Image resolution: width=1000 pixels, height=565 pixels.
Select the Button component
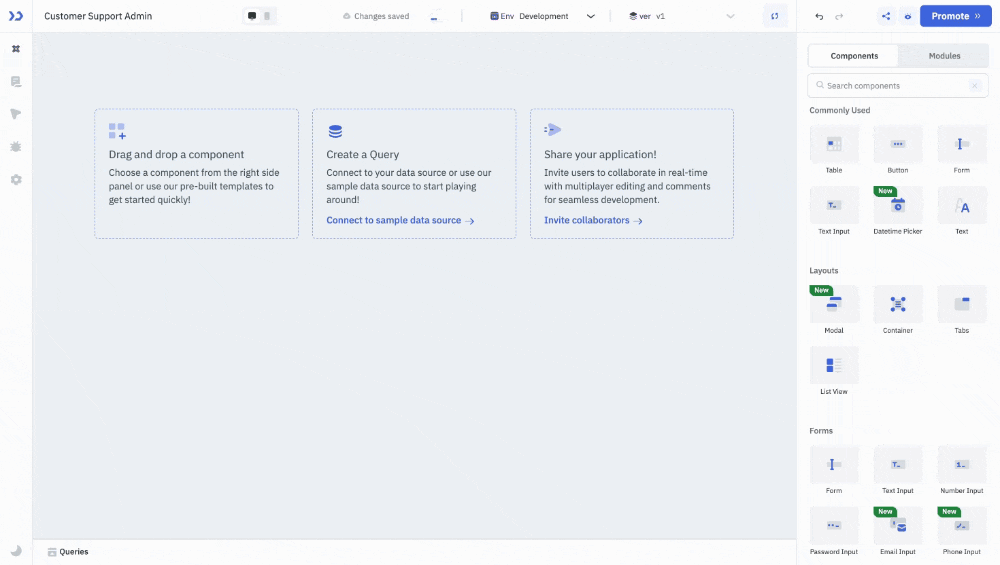pos(897,150)
